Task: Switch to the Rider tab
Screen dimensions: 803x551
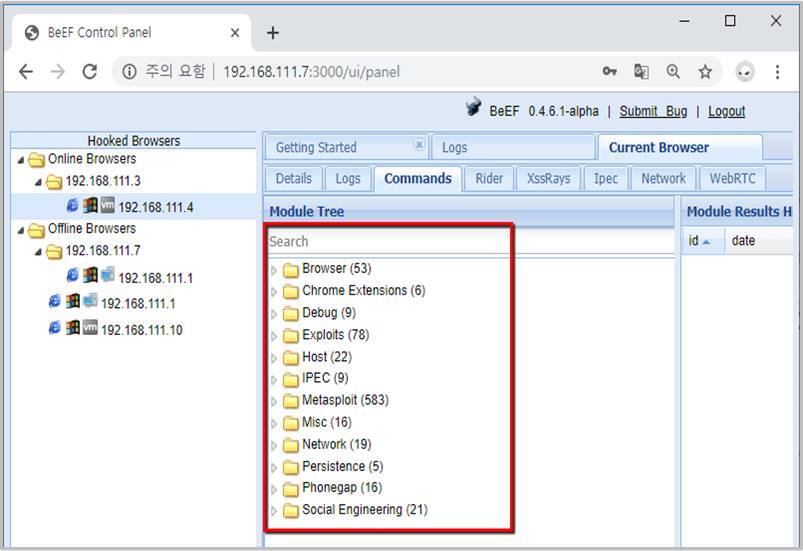Action: [x=489, y=178]
